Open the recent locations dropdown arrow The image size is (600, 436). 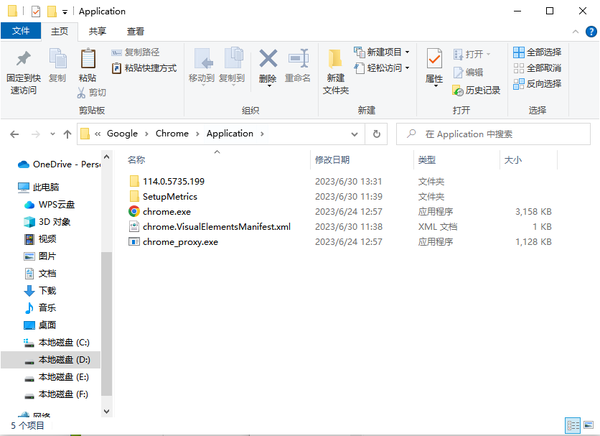[53, 134]
